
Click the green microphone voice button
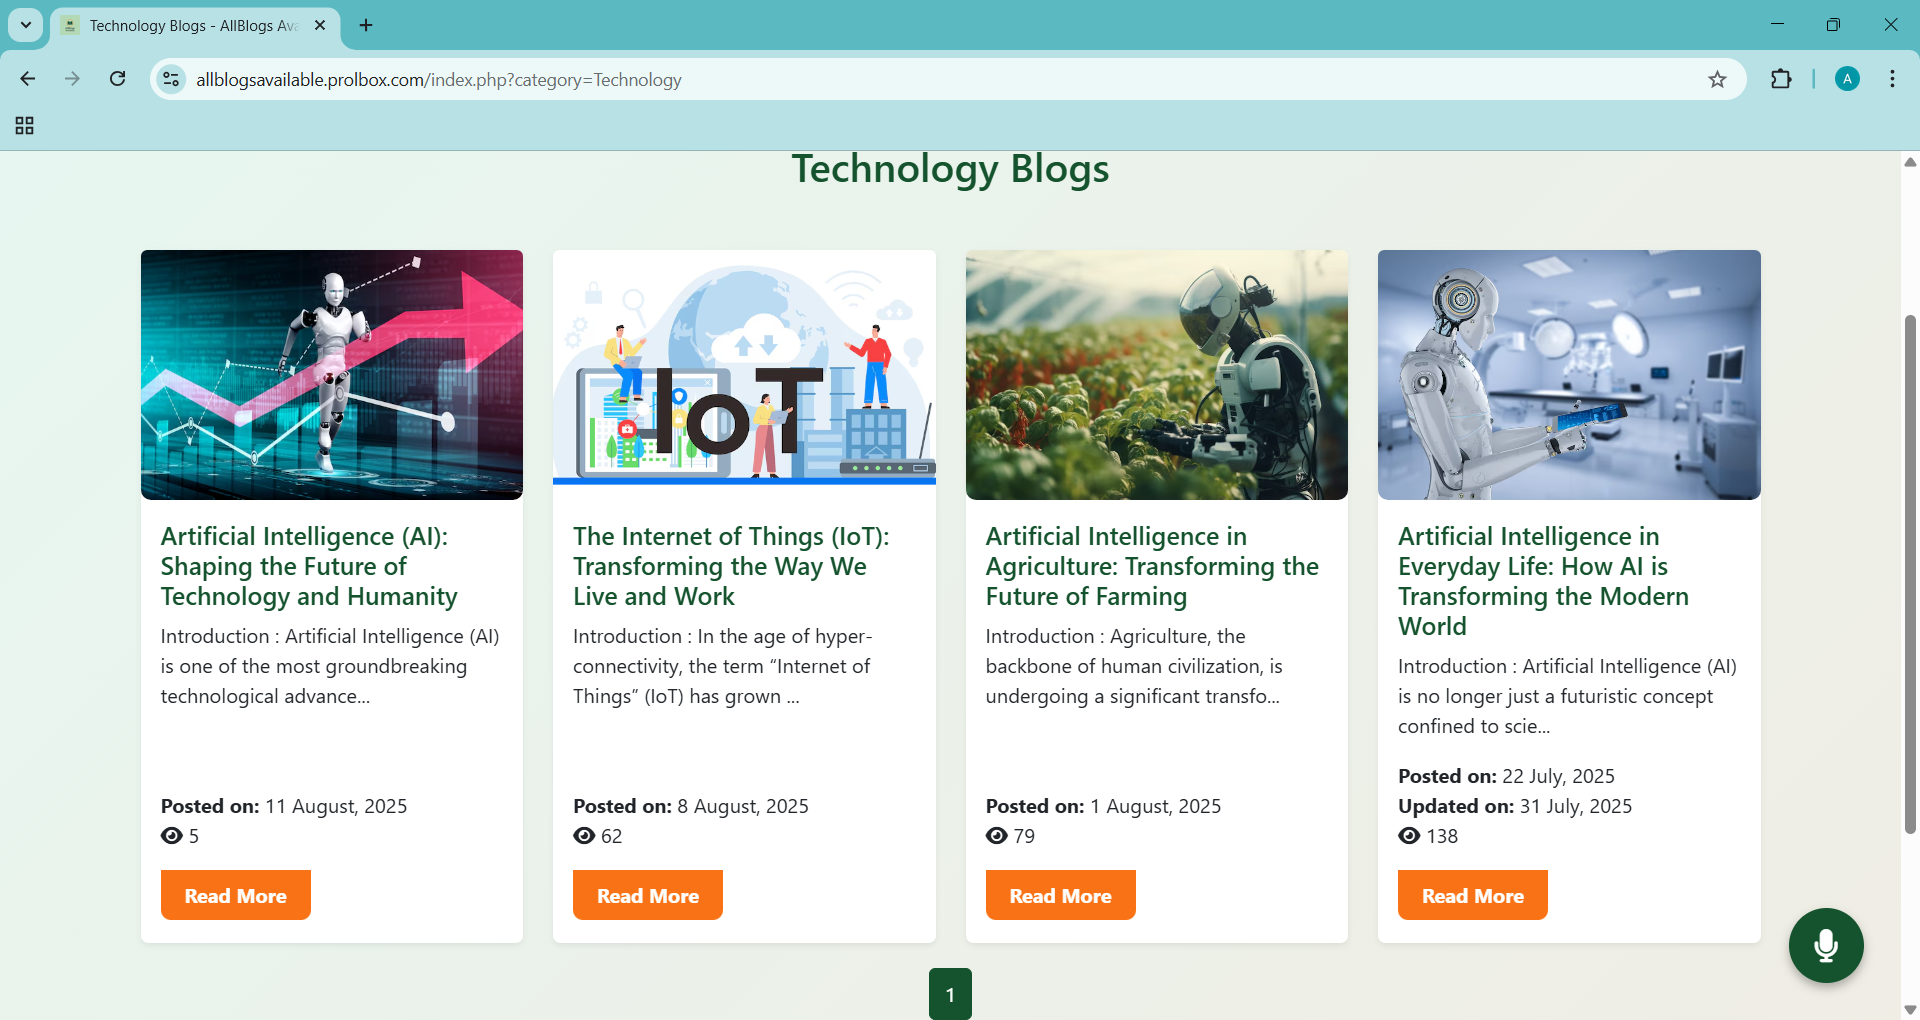click(x=1825, y=945)
